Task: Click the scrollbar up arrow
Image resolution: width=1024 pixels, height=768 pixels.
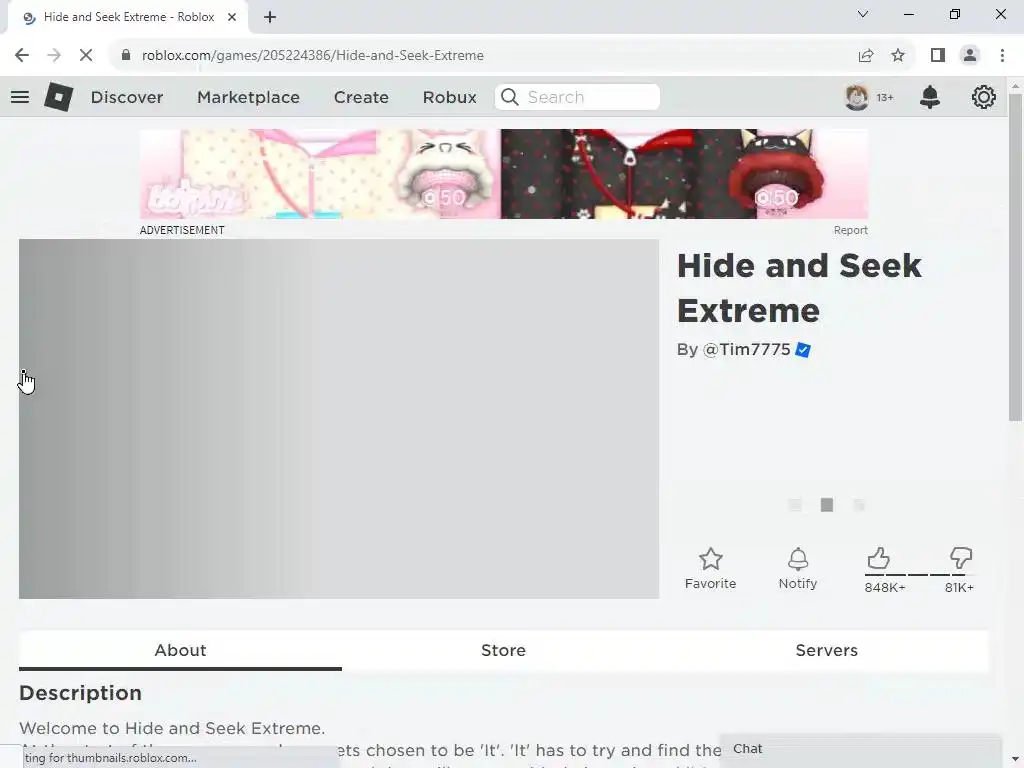Action: coord(1015,86)
